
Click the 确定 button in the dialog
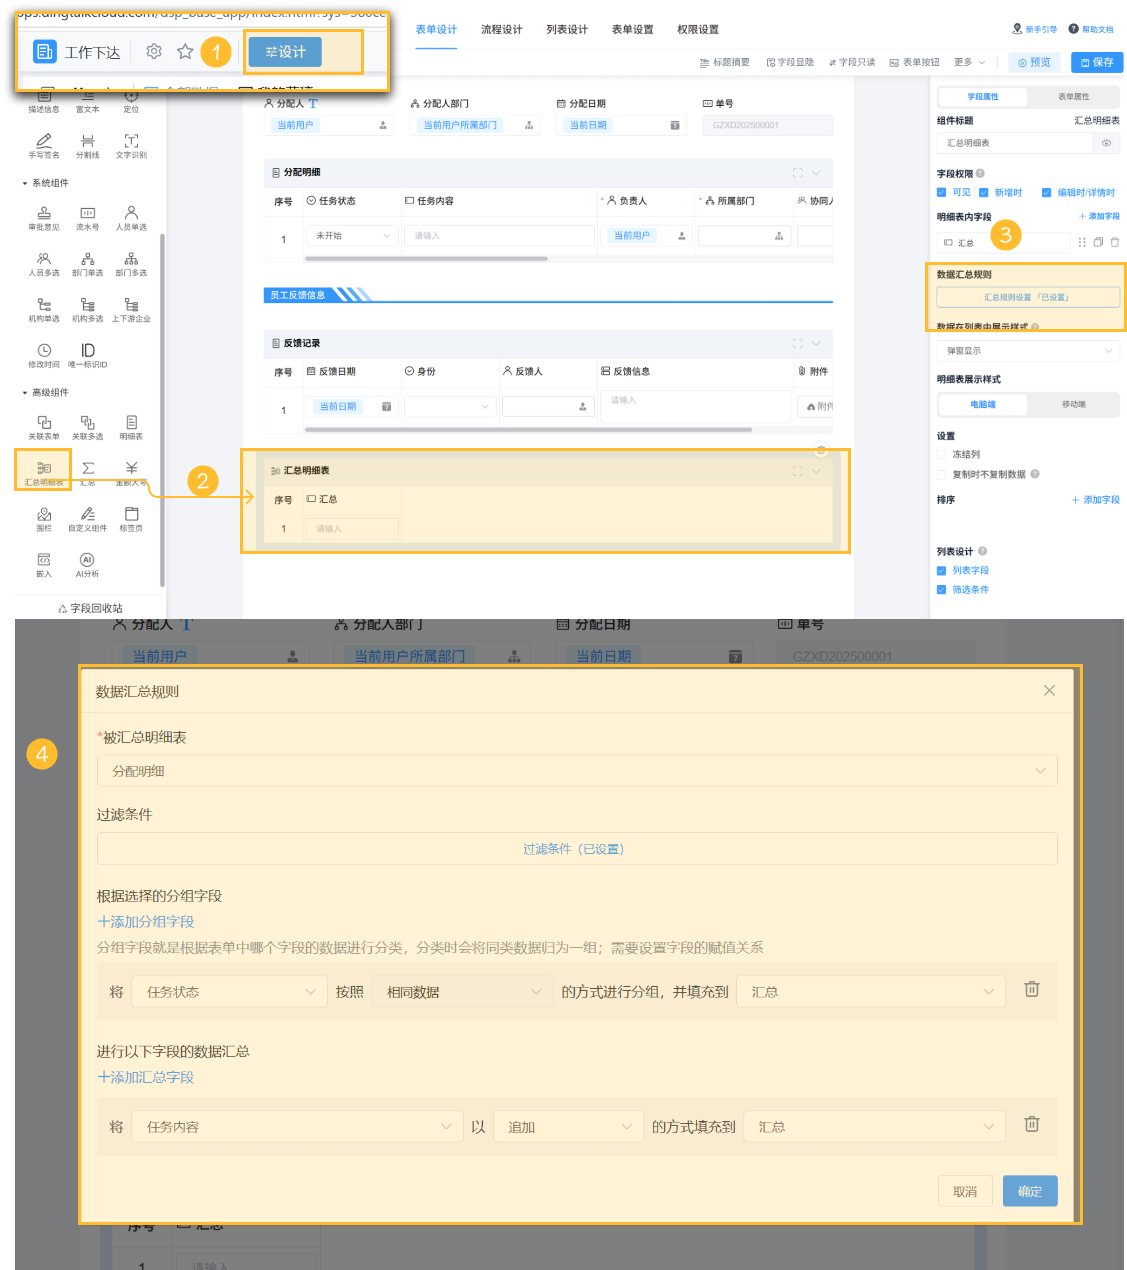pos(1030,1191)
